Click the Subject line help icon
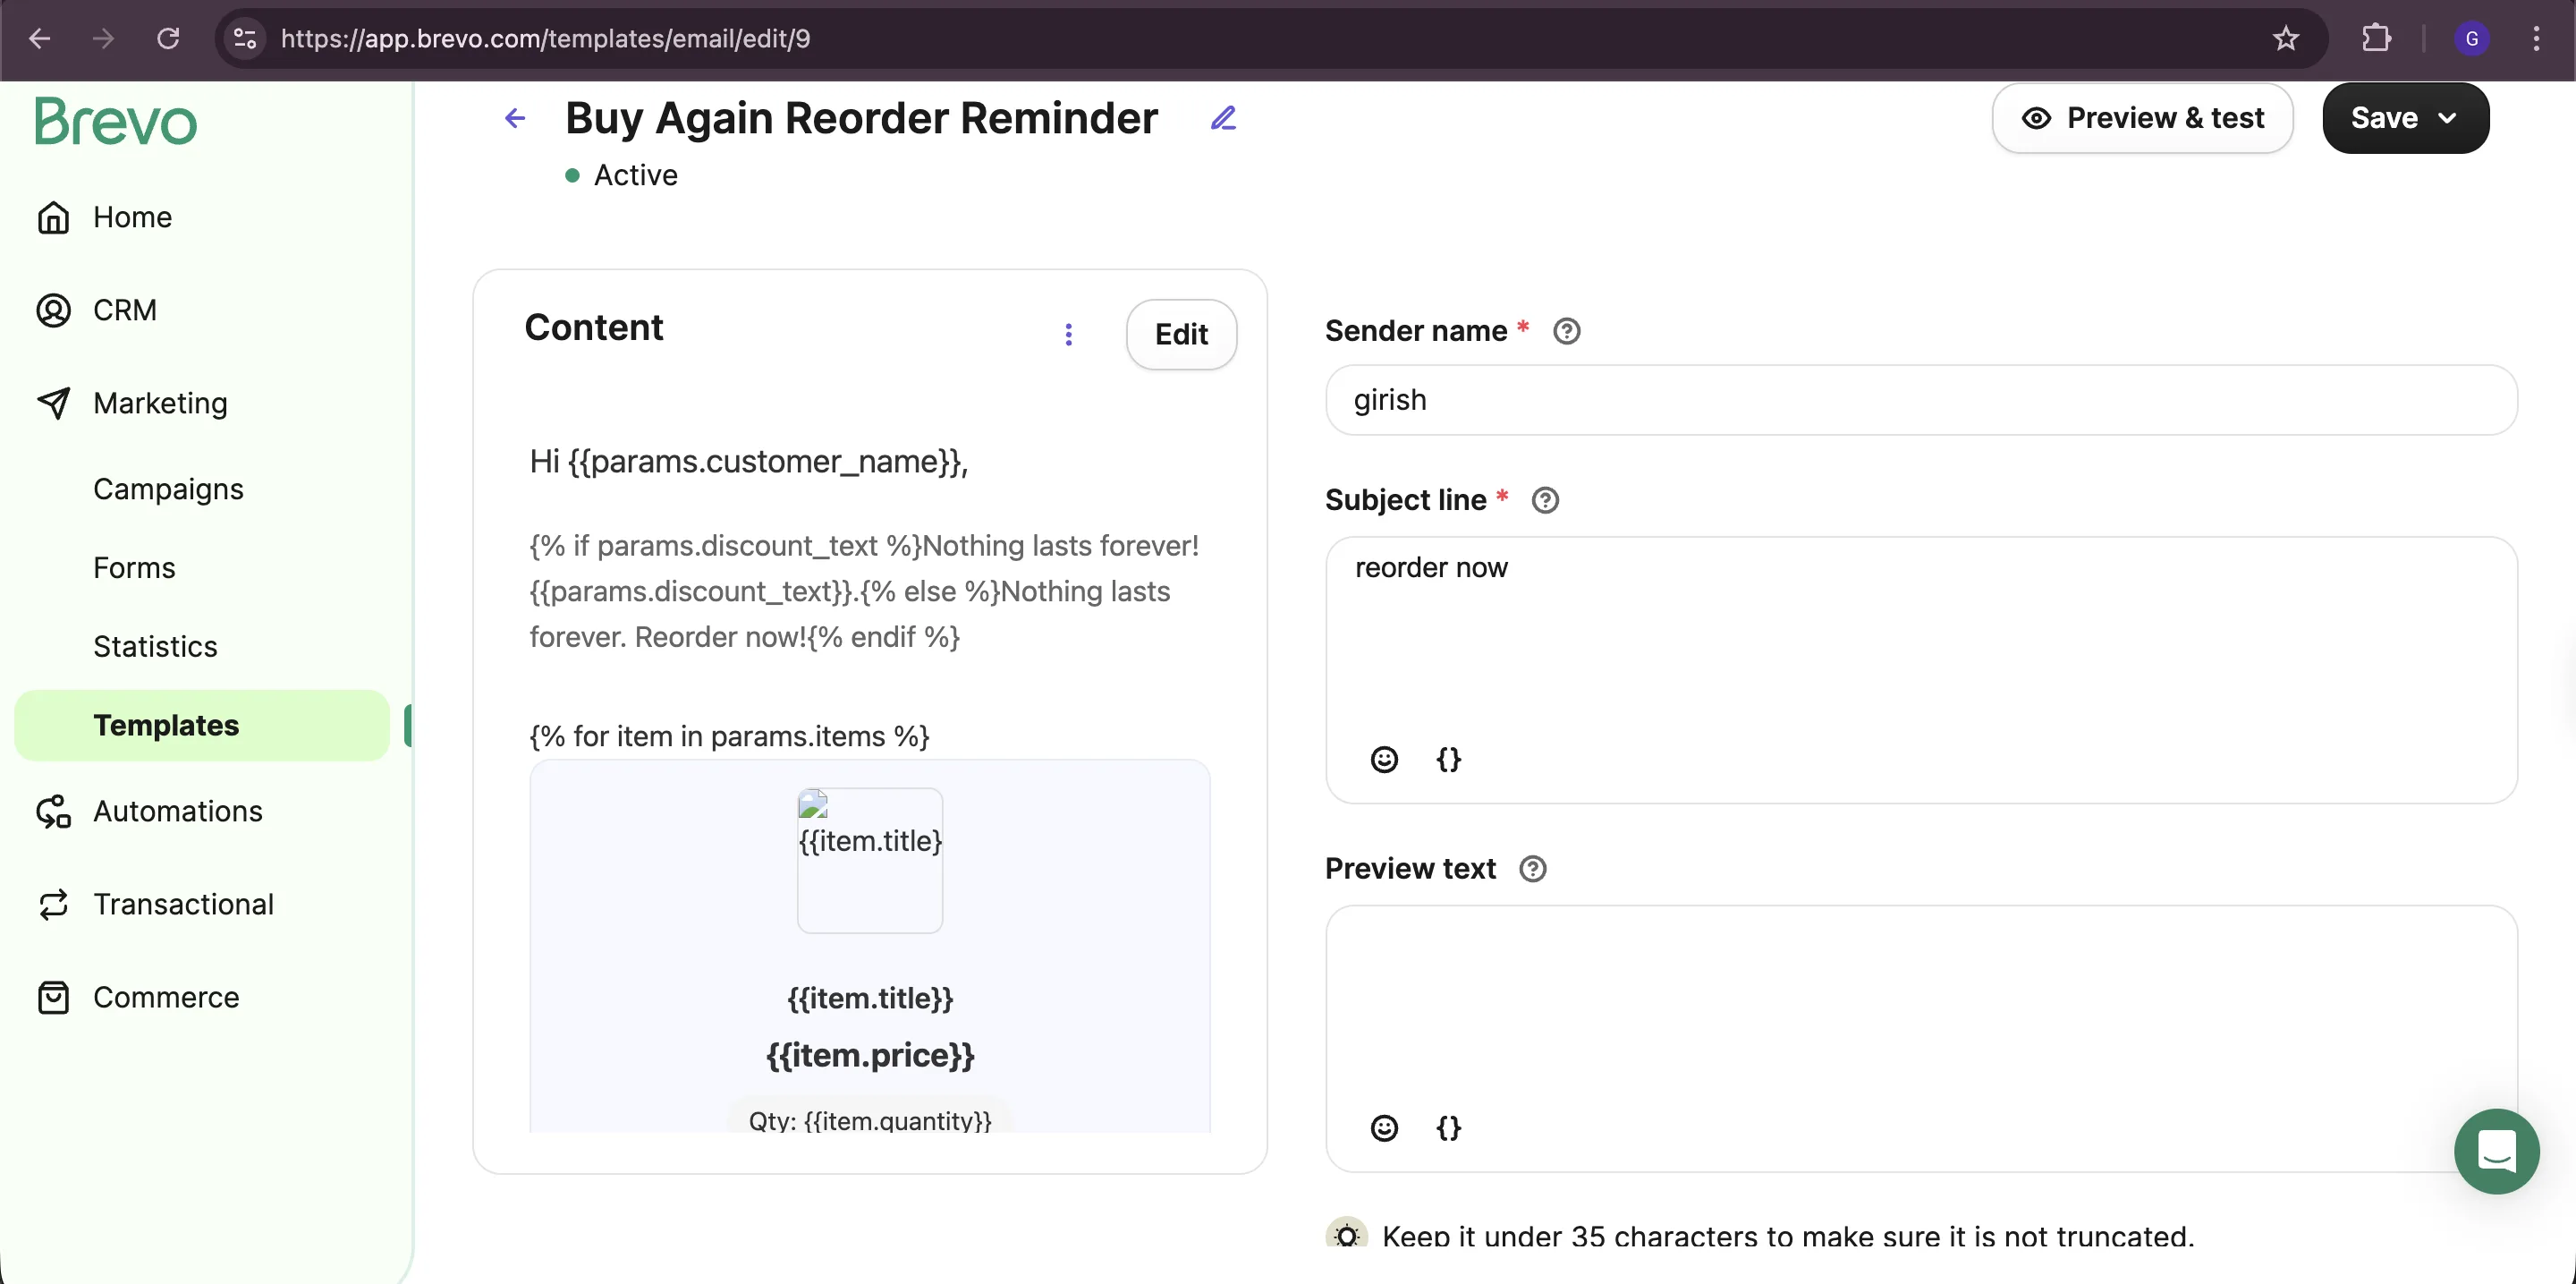 1545,500
